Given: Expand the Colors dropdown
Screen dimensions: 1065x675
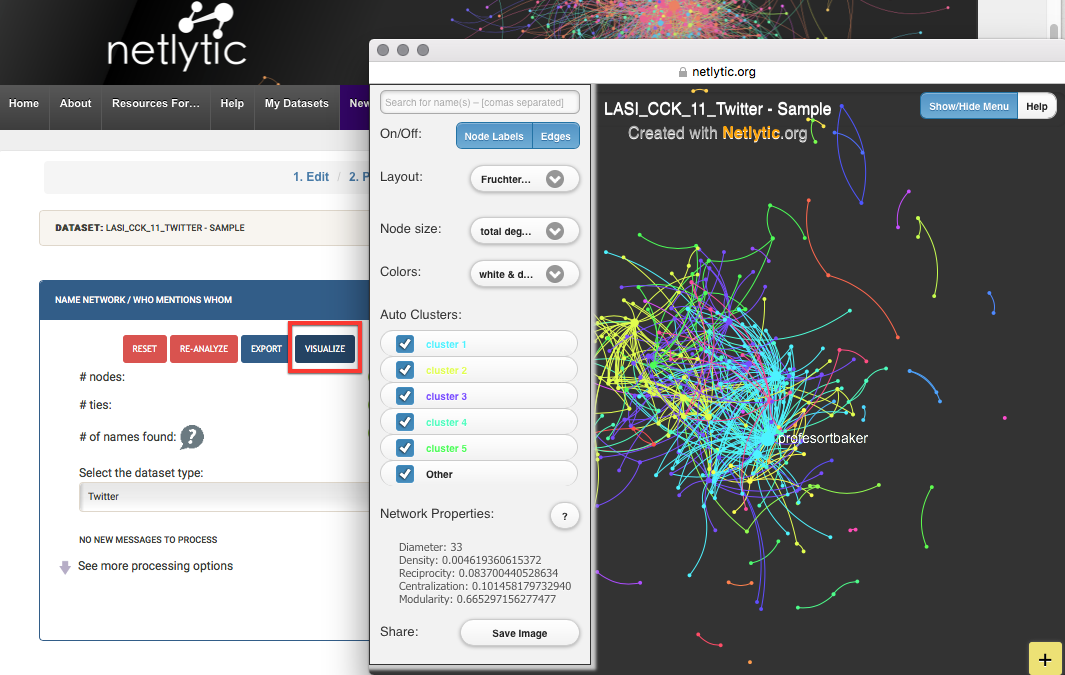Looking at the screenshot, I should pyautogui.click(x=524, y=273).
